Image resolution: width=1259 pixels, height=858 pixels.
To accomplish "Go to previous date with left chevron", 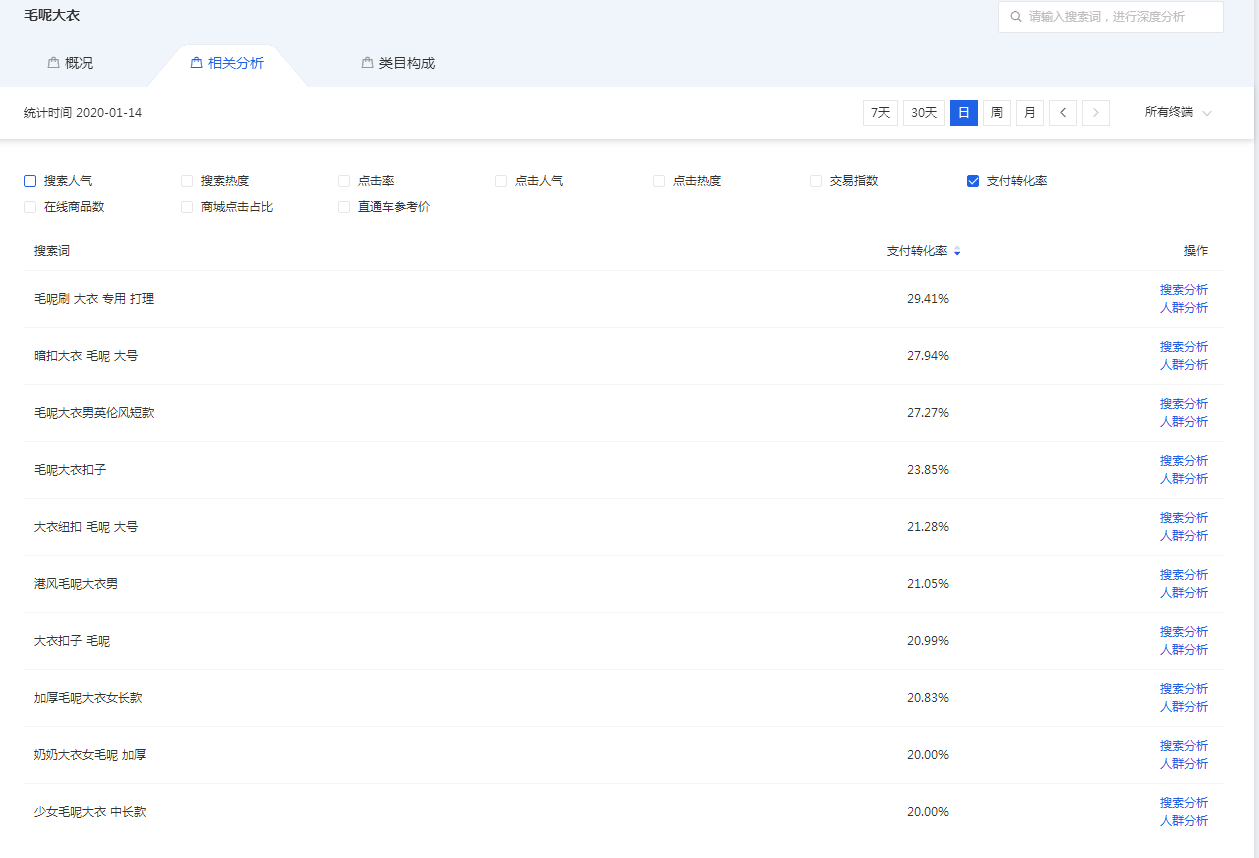I will point(1063,113).
